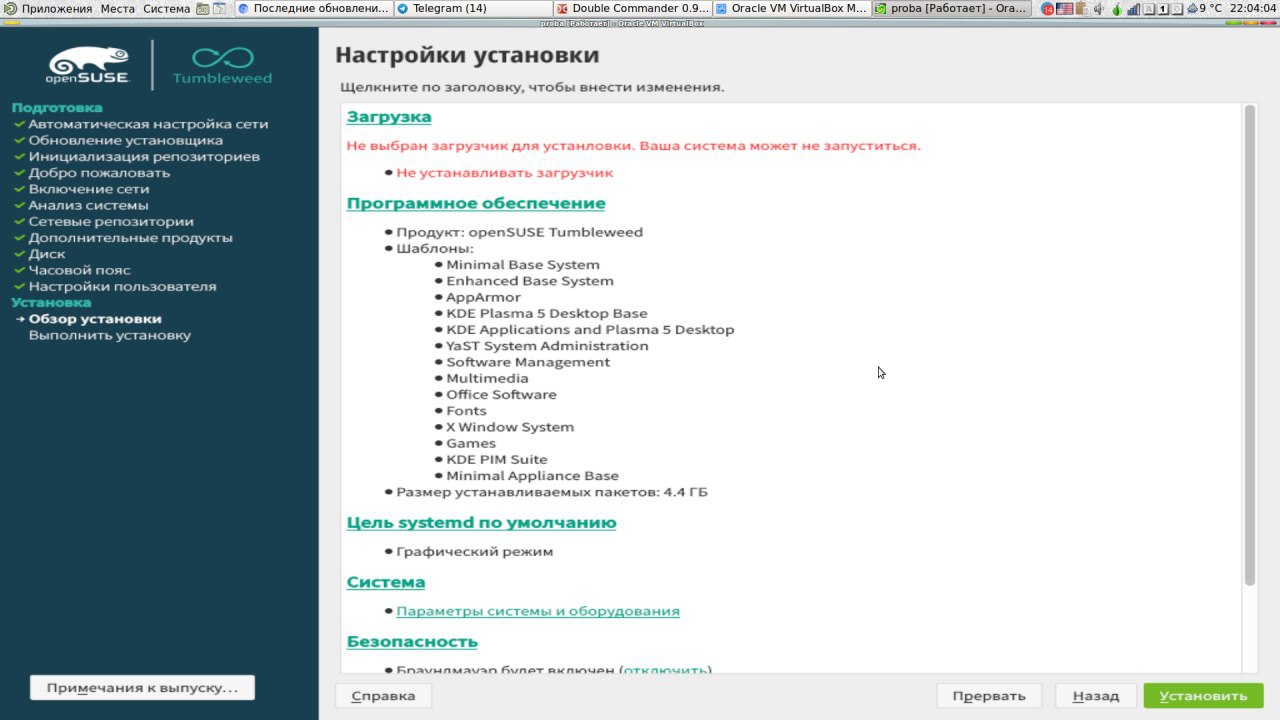This screenshot has width=1280, height=720.
Task: Start installation with Установить button
Action: 1203,696
